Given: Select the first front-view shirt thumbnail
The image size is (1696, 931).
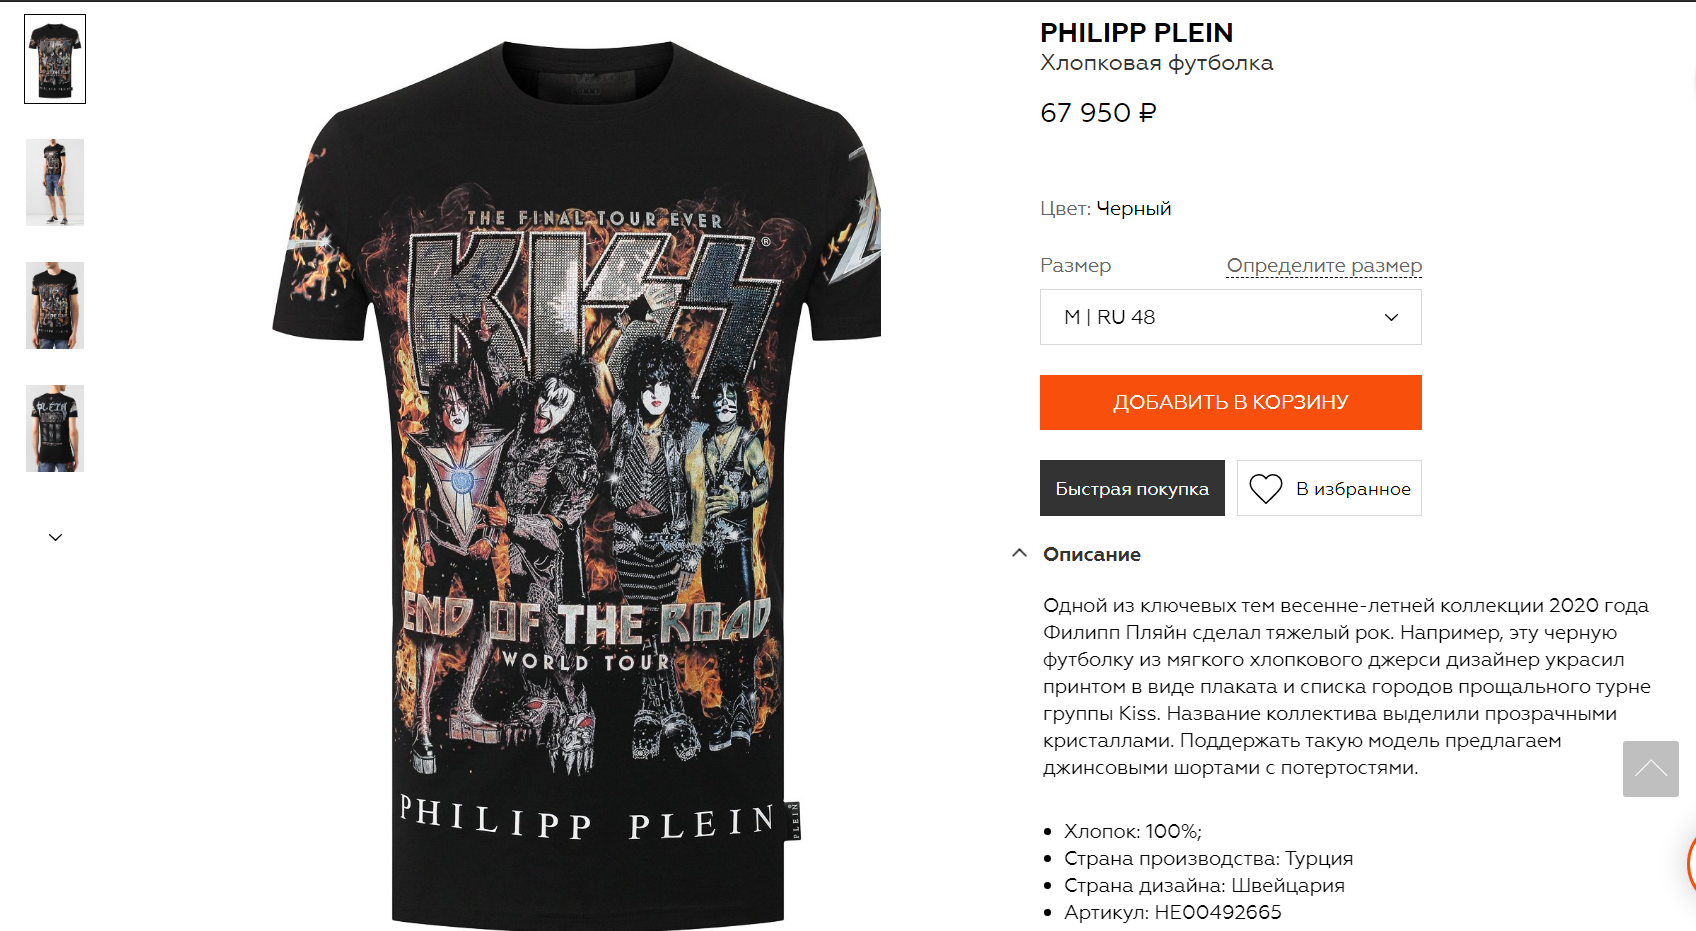Looking at the screenshot, I should 55,59.
